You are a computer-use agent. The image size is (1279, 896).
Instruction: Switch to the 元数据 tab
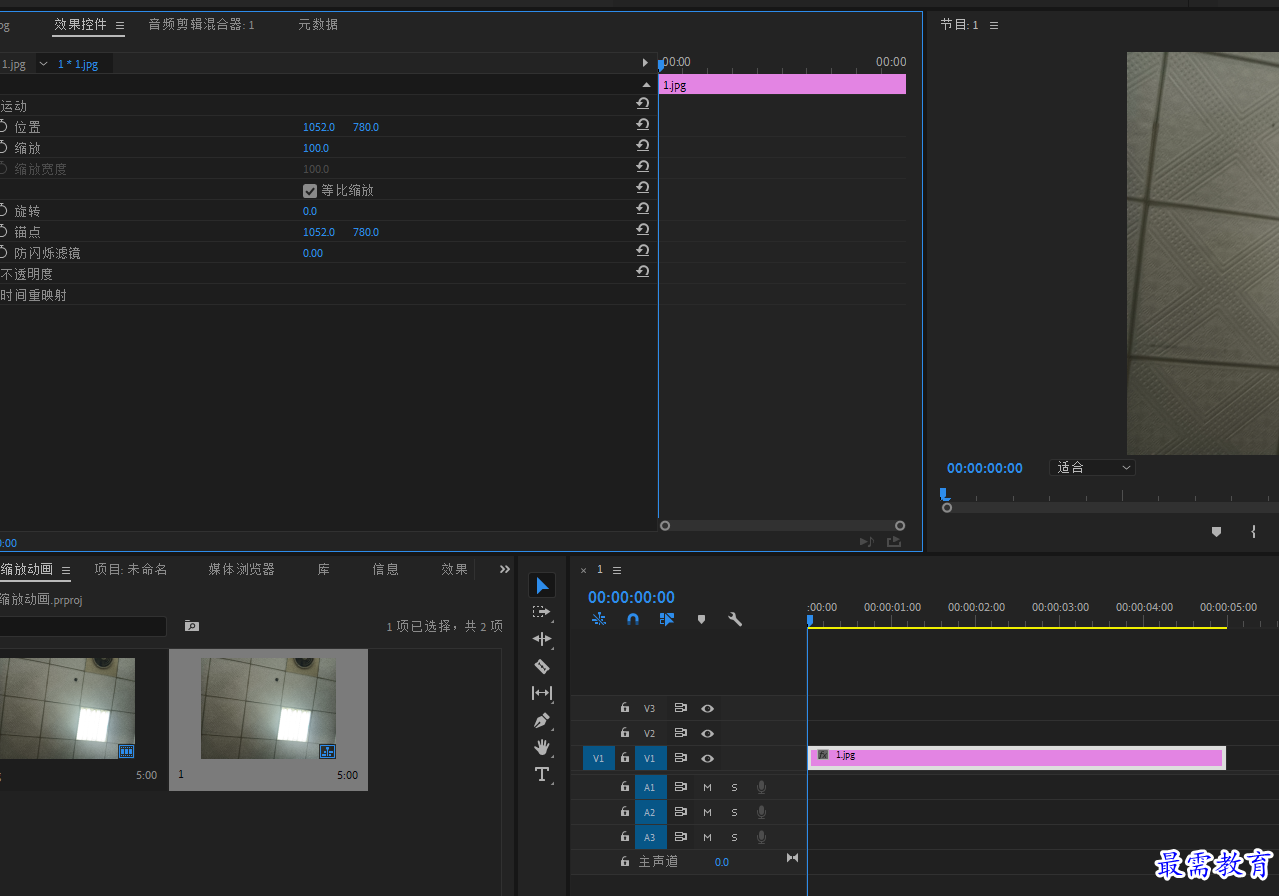pyautogui.click(x=318, y=24)
